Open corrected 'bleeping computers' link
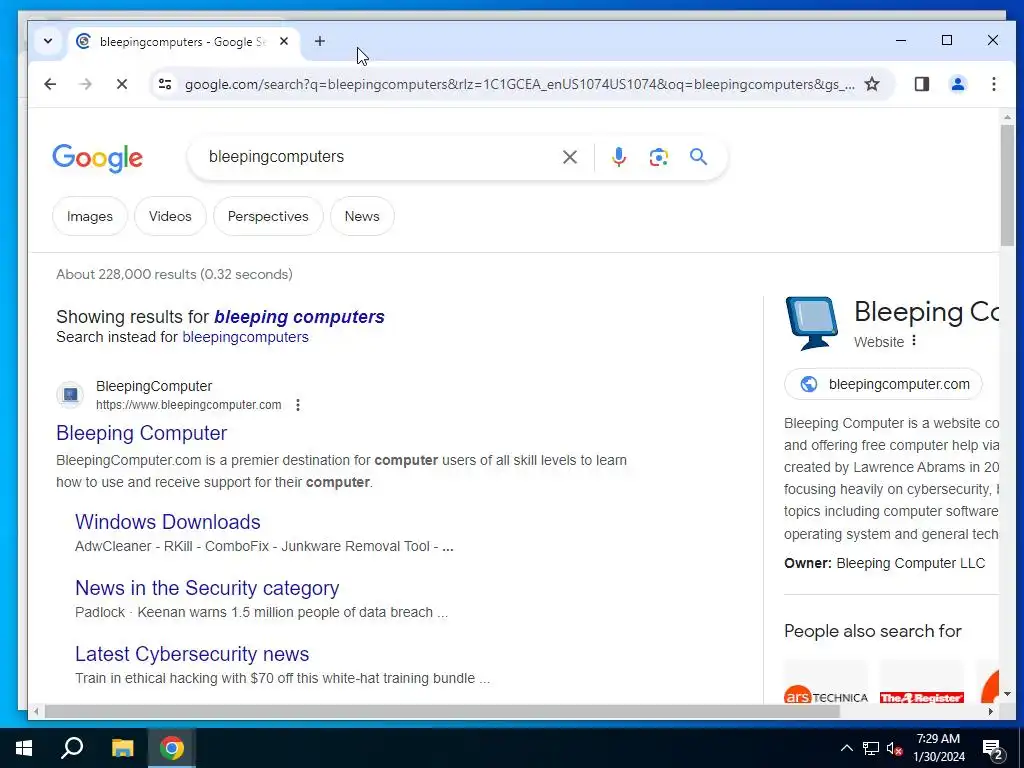 (299, 317)
